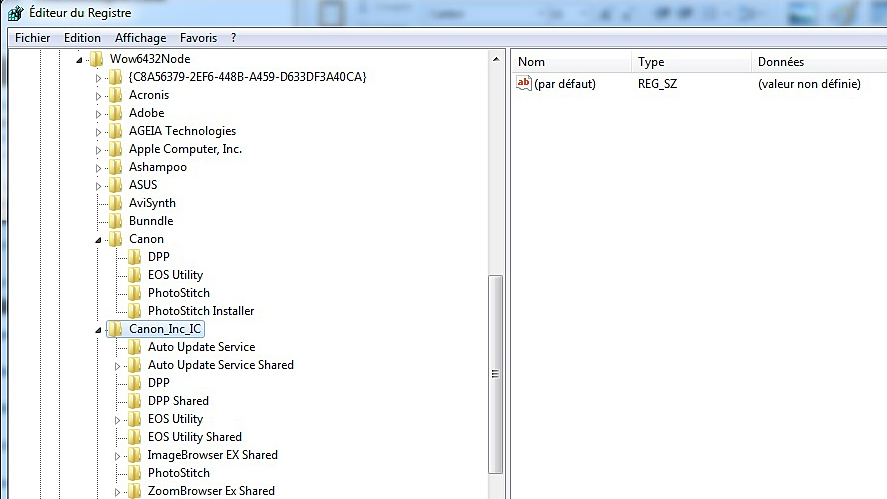Click the EOS Utility Shared folder icon
This screenshot has height=499, width=887.
pyautogui.click(x=135, y=437)
